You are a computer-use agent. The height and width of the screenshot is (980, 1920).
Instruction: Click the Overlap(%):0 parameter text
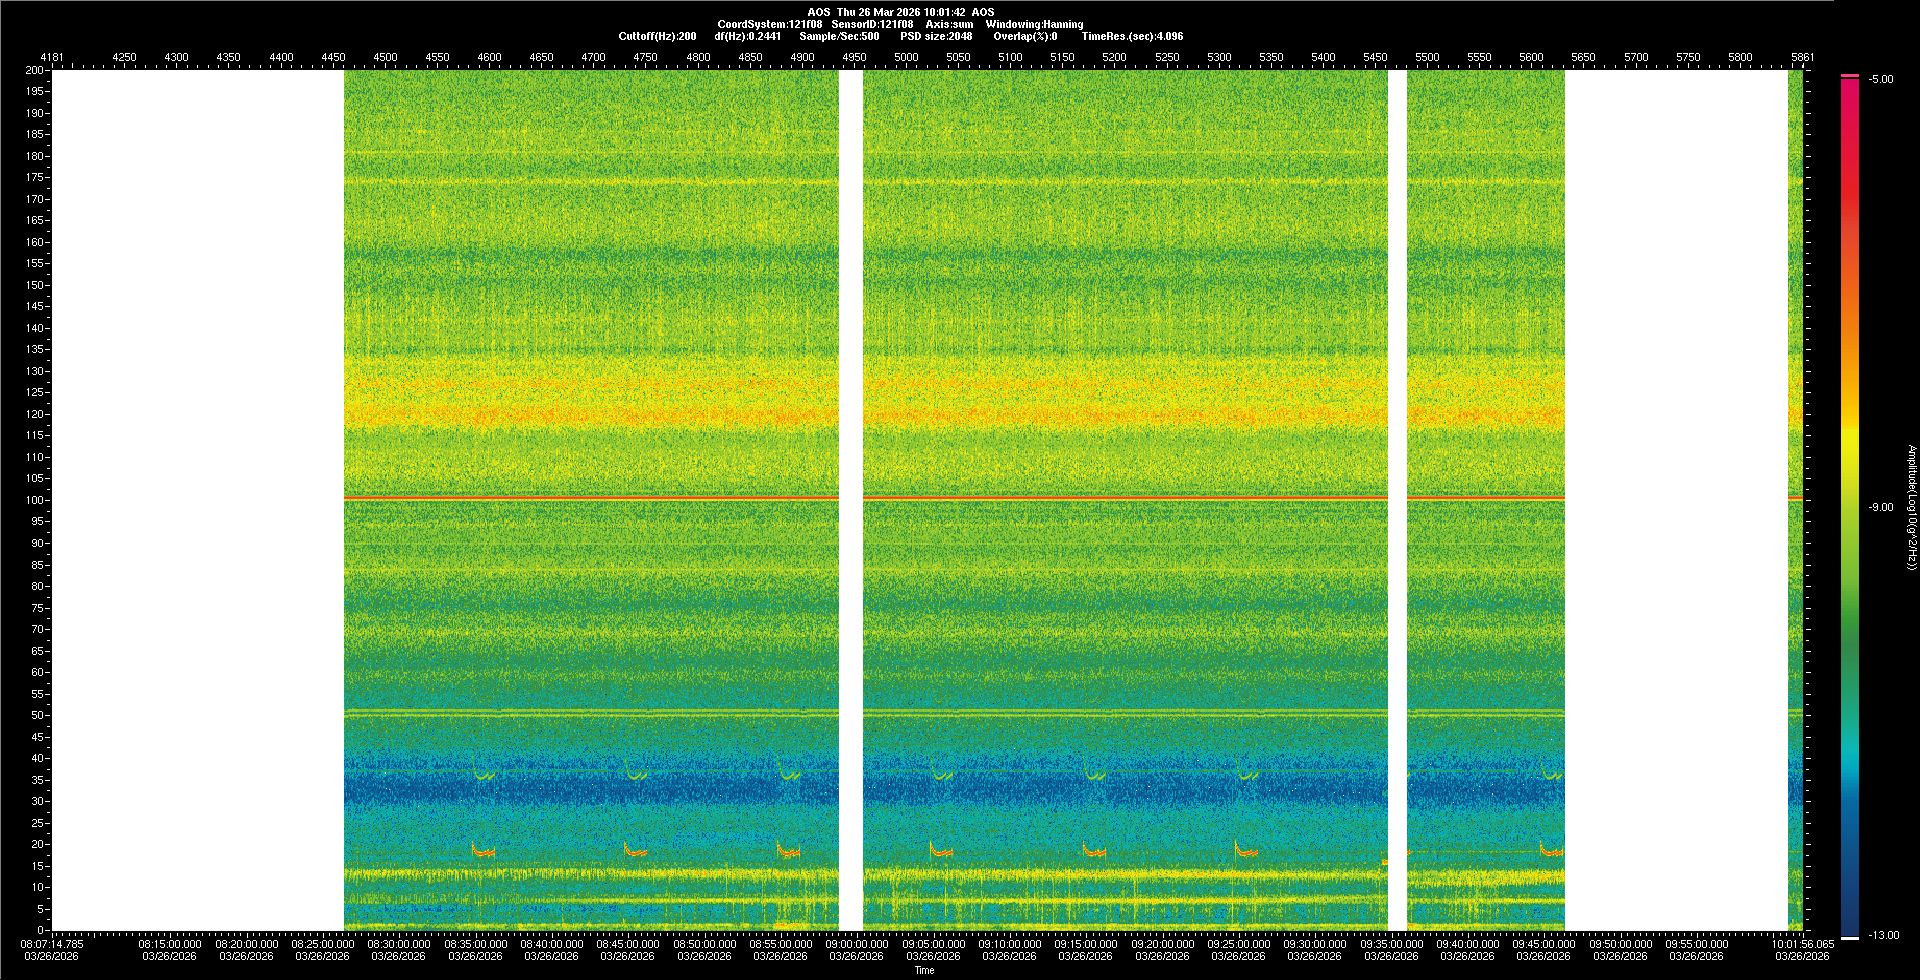pos(1025,36)
